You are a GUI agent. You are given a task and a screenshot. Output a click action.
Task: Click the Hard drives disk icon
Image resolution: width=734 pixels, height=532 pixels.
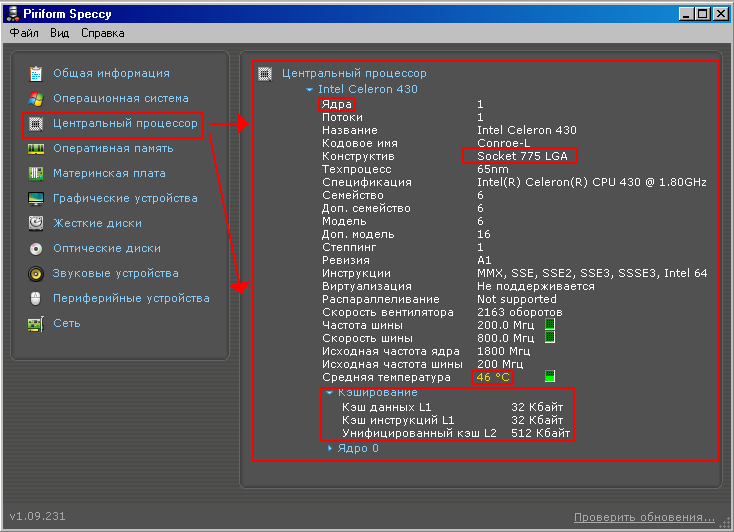coord(36,223)
